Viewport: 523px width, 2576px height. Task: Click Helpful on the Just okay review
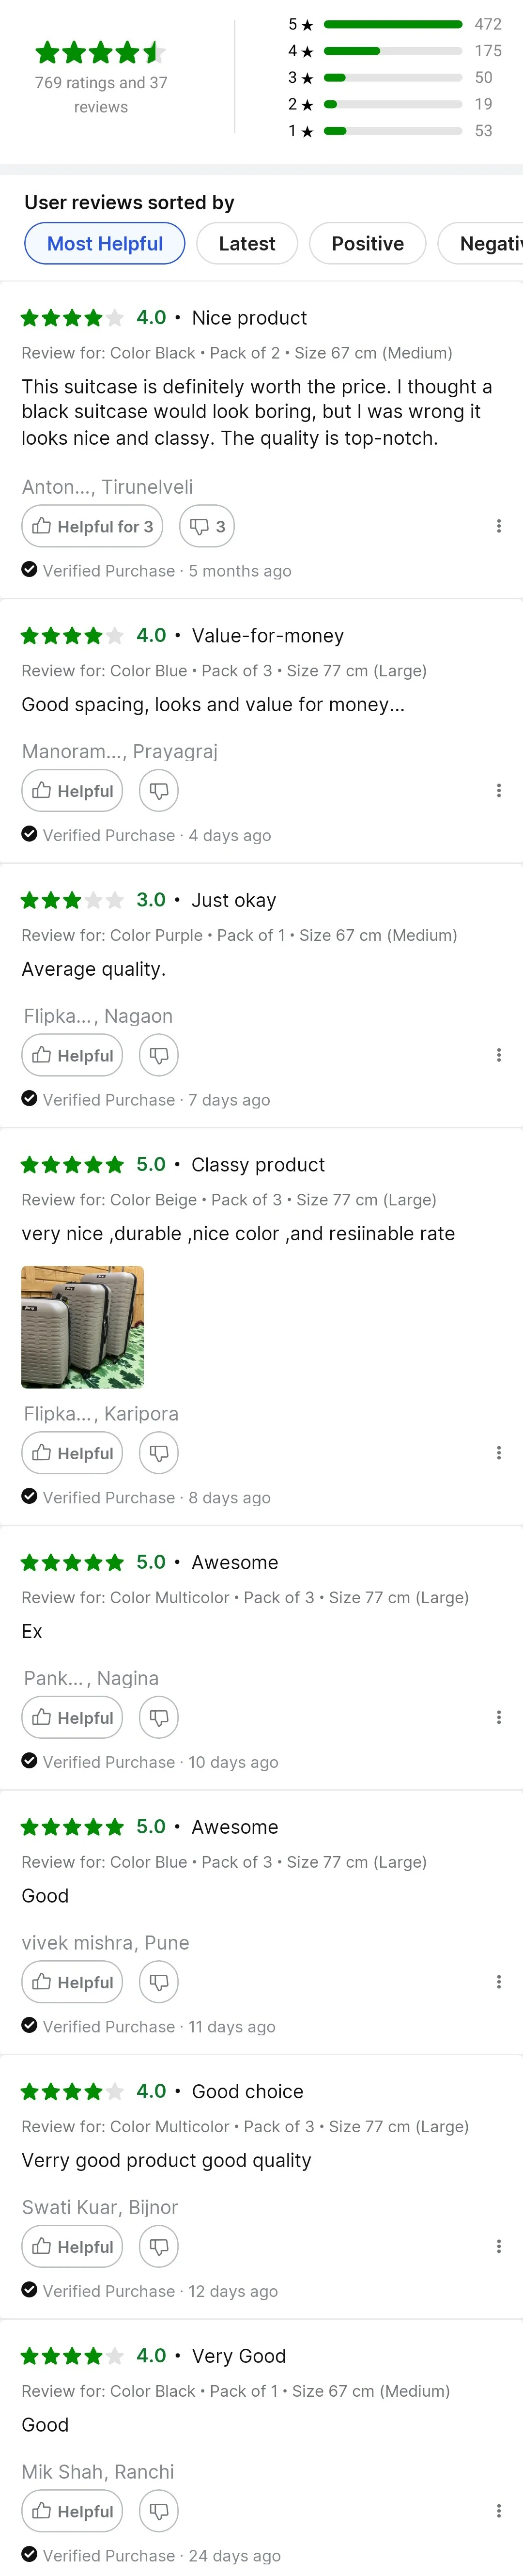coord(72,1055)
